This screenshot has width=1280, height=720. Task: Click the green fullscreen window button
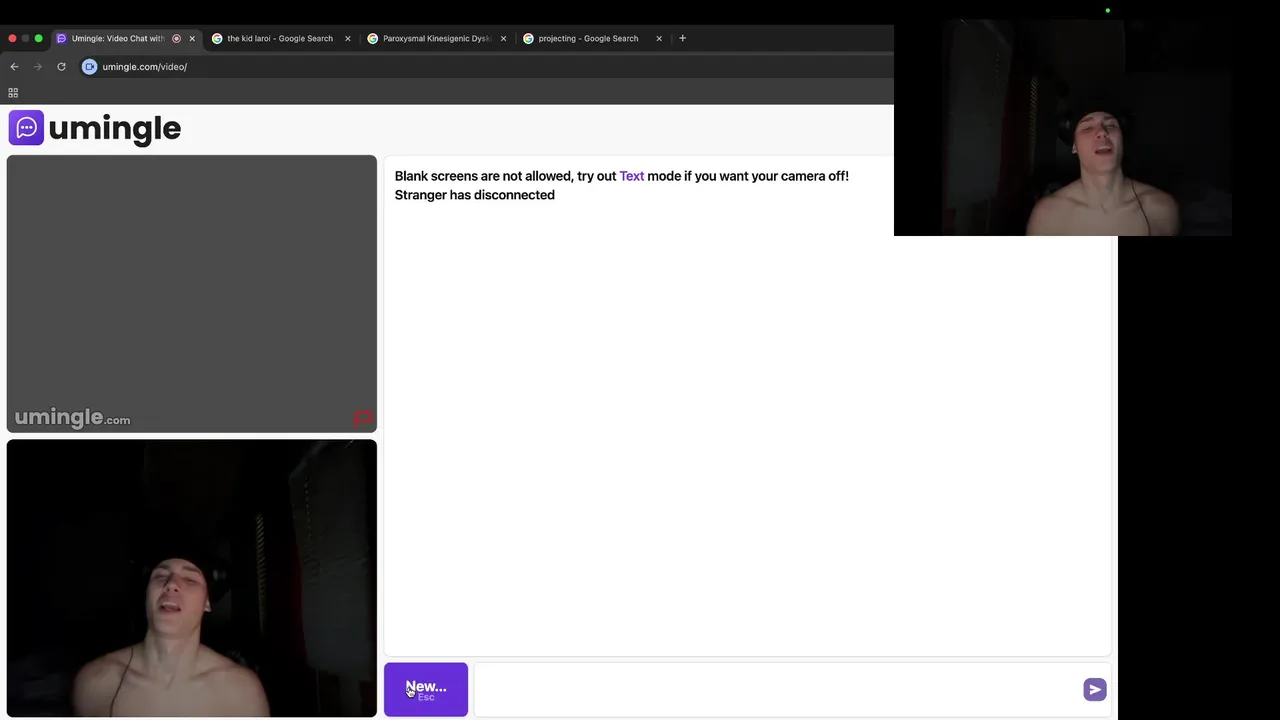(39, 39)
